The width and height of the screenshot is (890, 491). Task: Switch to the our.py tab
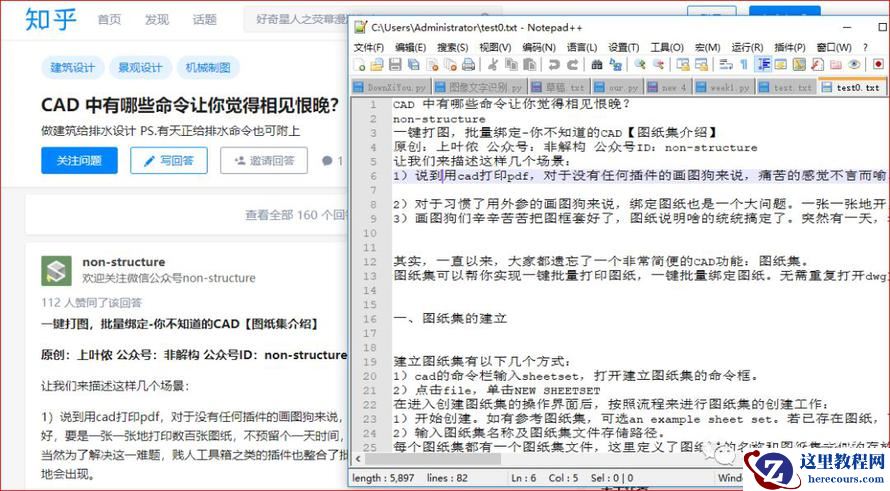click(616, 87)
